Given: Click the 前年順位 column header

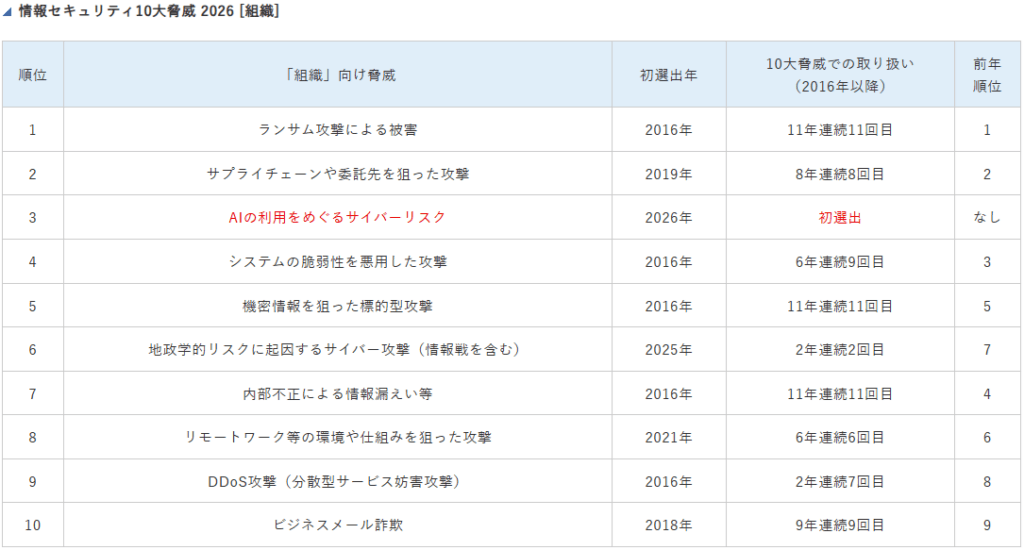Looking at the screenshot, I should coord(987,75).
